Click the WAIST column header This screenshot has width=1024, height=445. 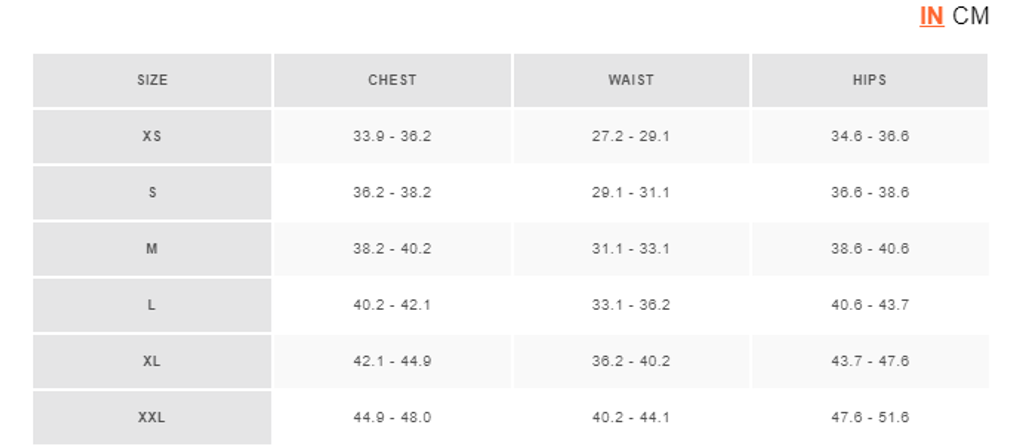click(x=631, y=80)
